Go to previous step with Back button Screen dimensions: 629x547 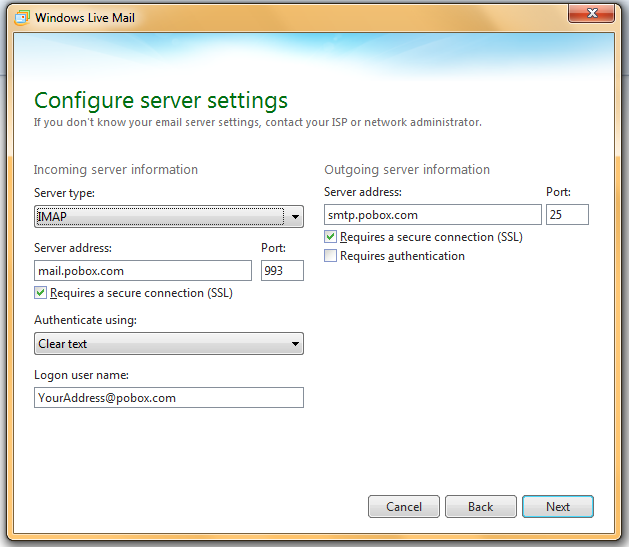481,506
